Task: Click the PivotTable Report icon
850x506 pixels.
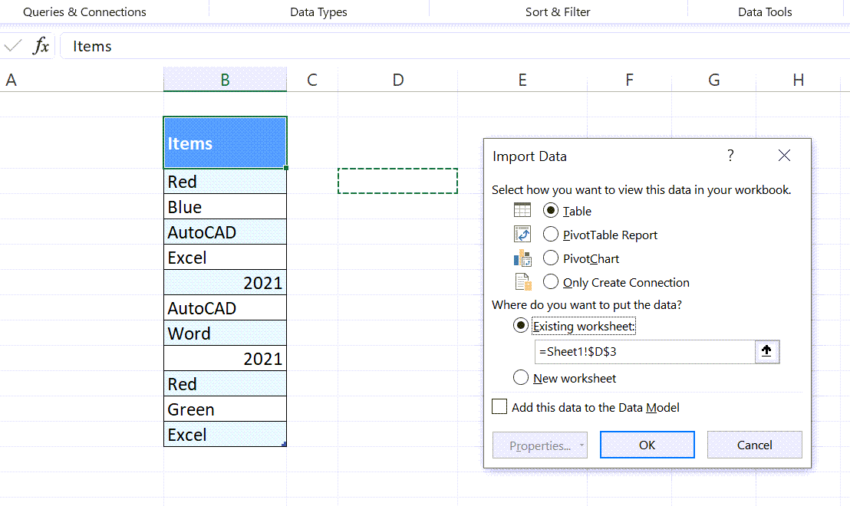Action: pos(522,234)
